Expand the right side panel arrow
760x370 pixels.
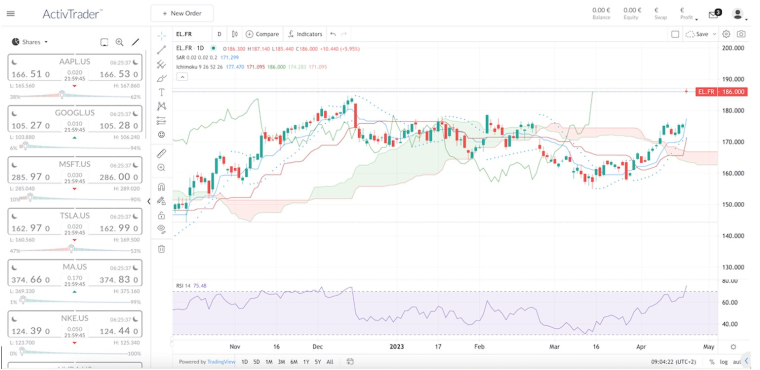tap(746, 361)
